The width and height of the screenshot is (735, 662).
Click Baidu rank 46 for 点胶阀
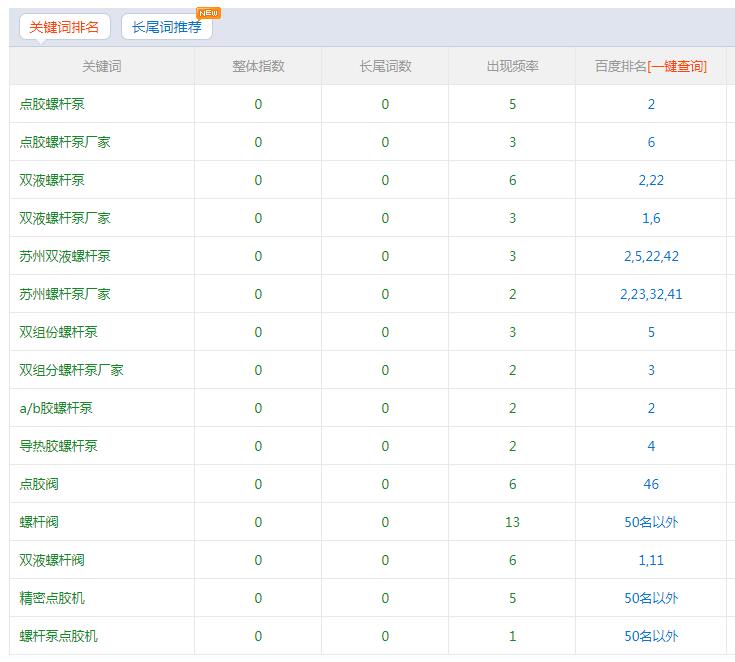click(651, 484)
